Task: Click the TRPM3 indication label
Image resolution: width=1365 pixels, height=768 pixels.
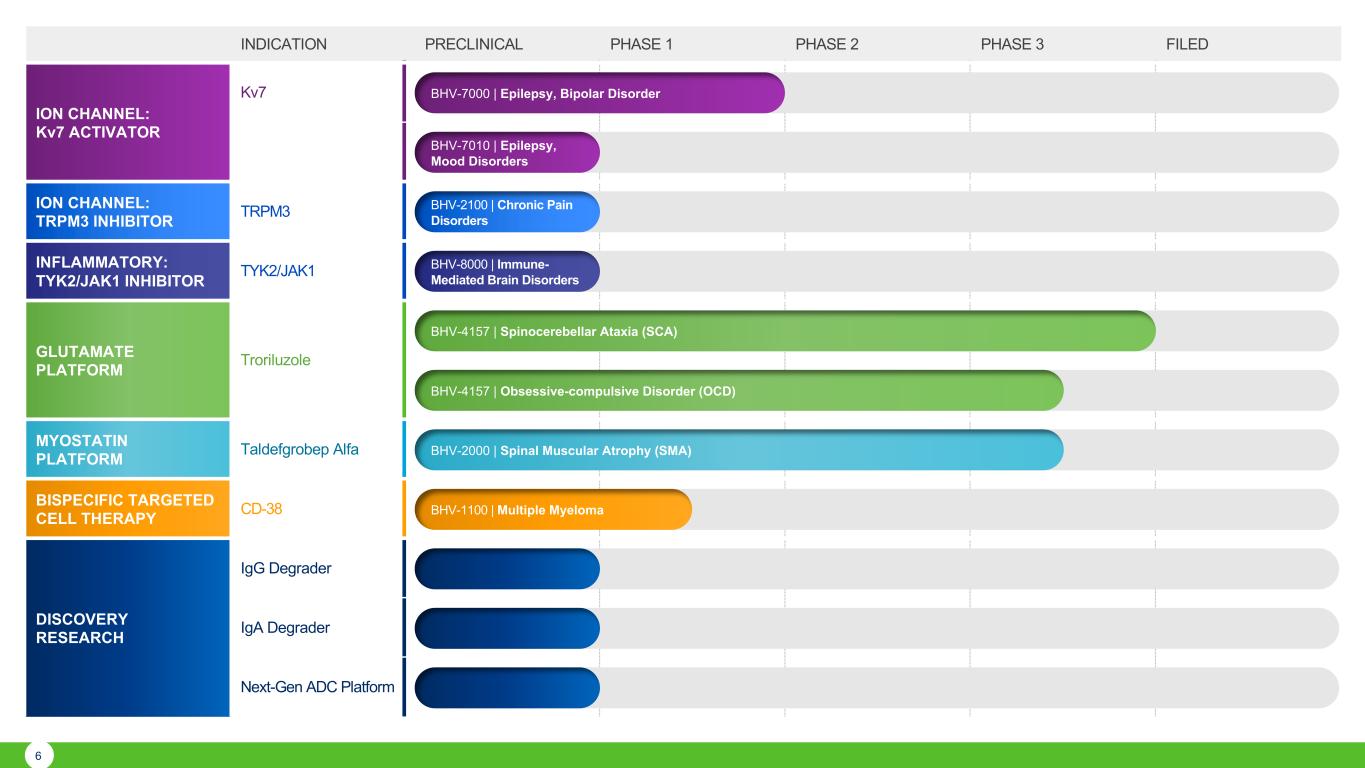Action: pyautogui.click(x=267, y=212)
